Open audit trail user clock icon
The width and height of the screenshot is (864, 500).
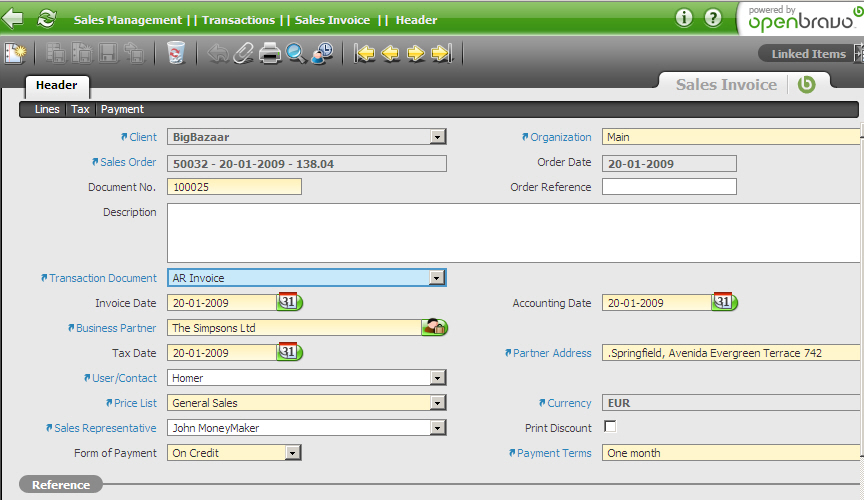click(322, 53)
